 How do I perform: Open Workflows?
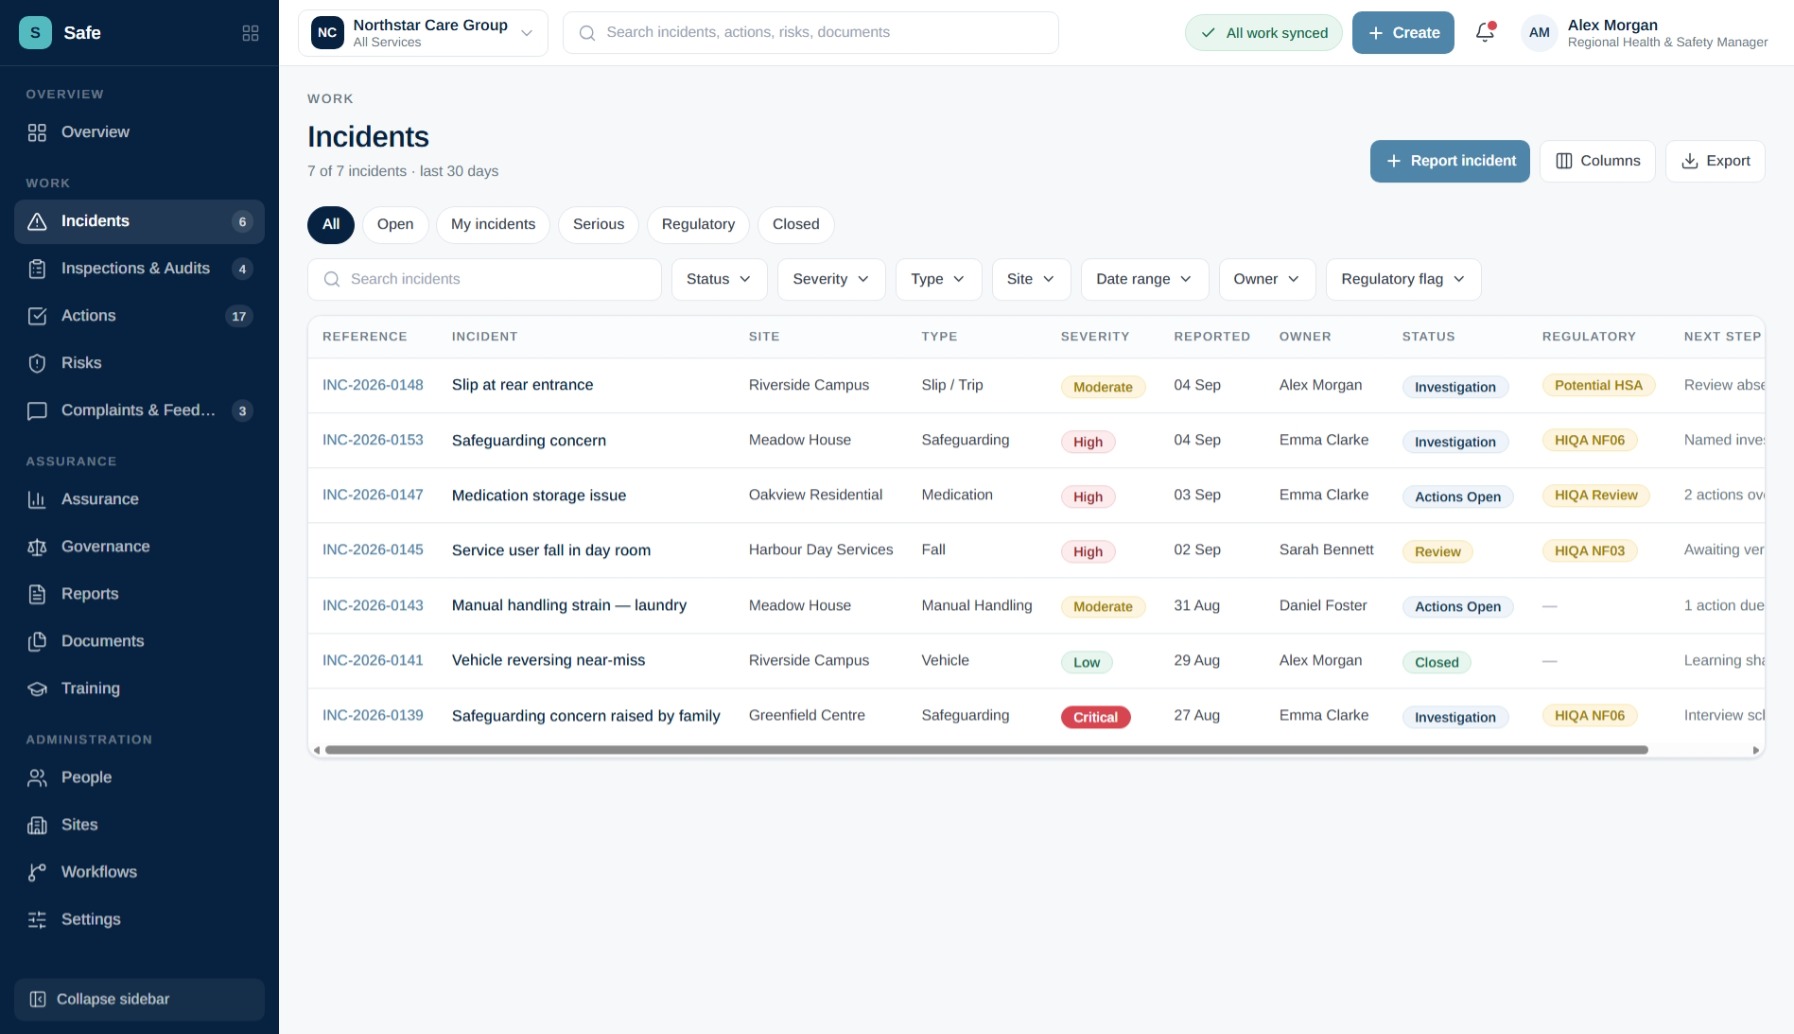(139, 872)
